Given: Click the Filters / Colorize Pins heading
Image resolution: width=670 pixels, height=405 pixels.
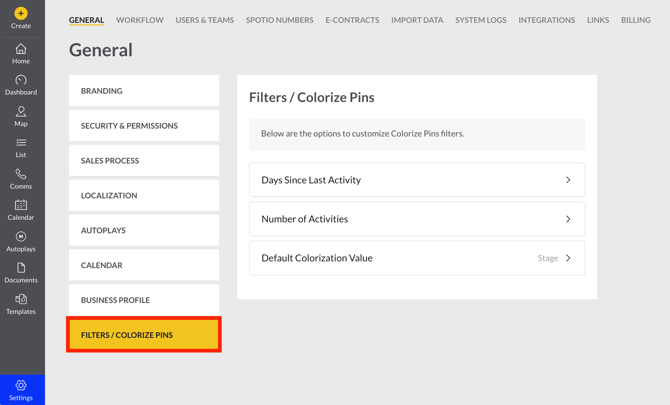Looking at the screenshot, I should click(311, 97).
